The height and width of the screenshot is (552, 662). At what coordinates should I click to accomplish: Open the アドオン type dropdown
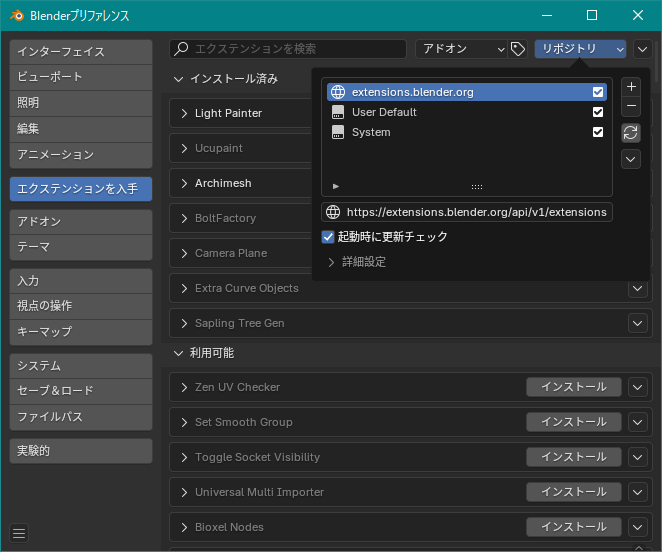pos(461,49)
